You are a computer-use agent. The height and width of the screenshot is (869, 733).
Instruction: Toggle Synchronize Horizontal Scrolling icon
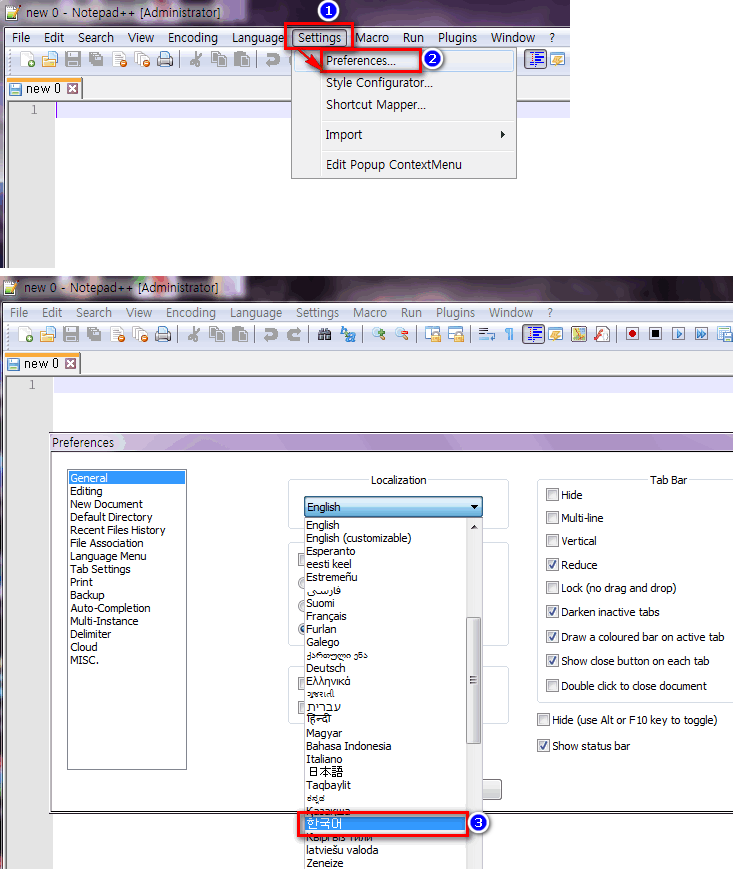pyautogui.click(x=455, y=334)
